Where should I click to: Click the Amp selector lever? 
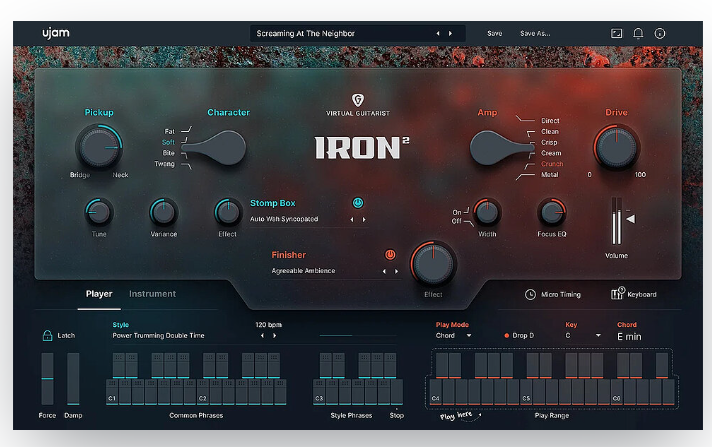[502, 148]
